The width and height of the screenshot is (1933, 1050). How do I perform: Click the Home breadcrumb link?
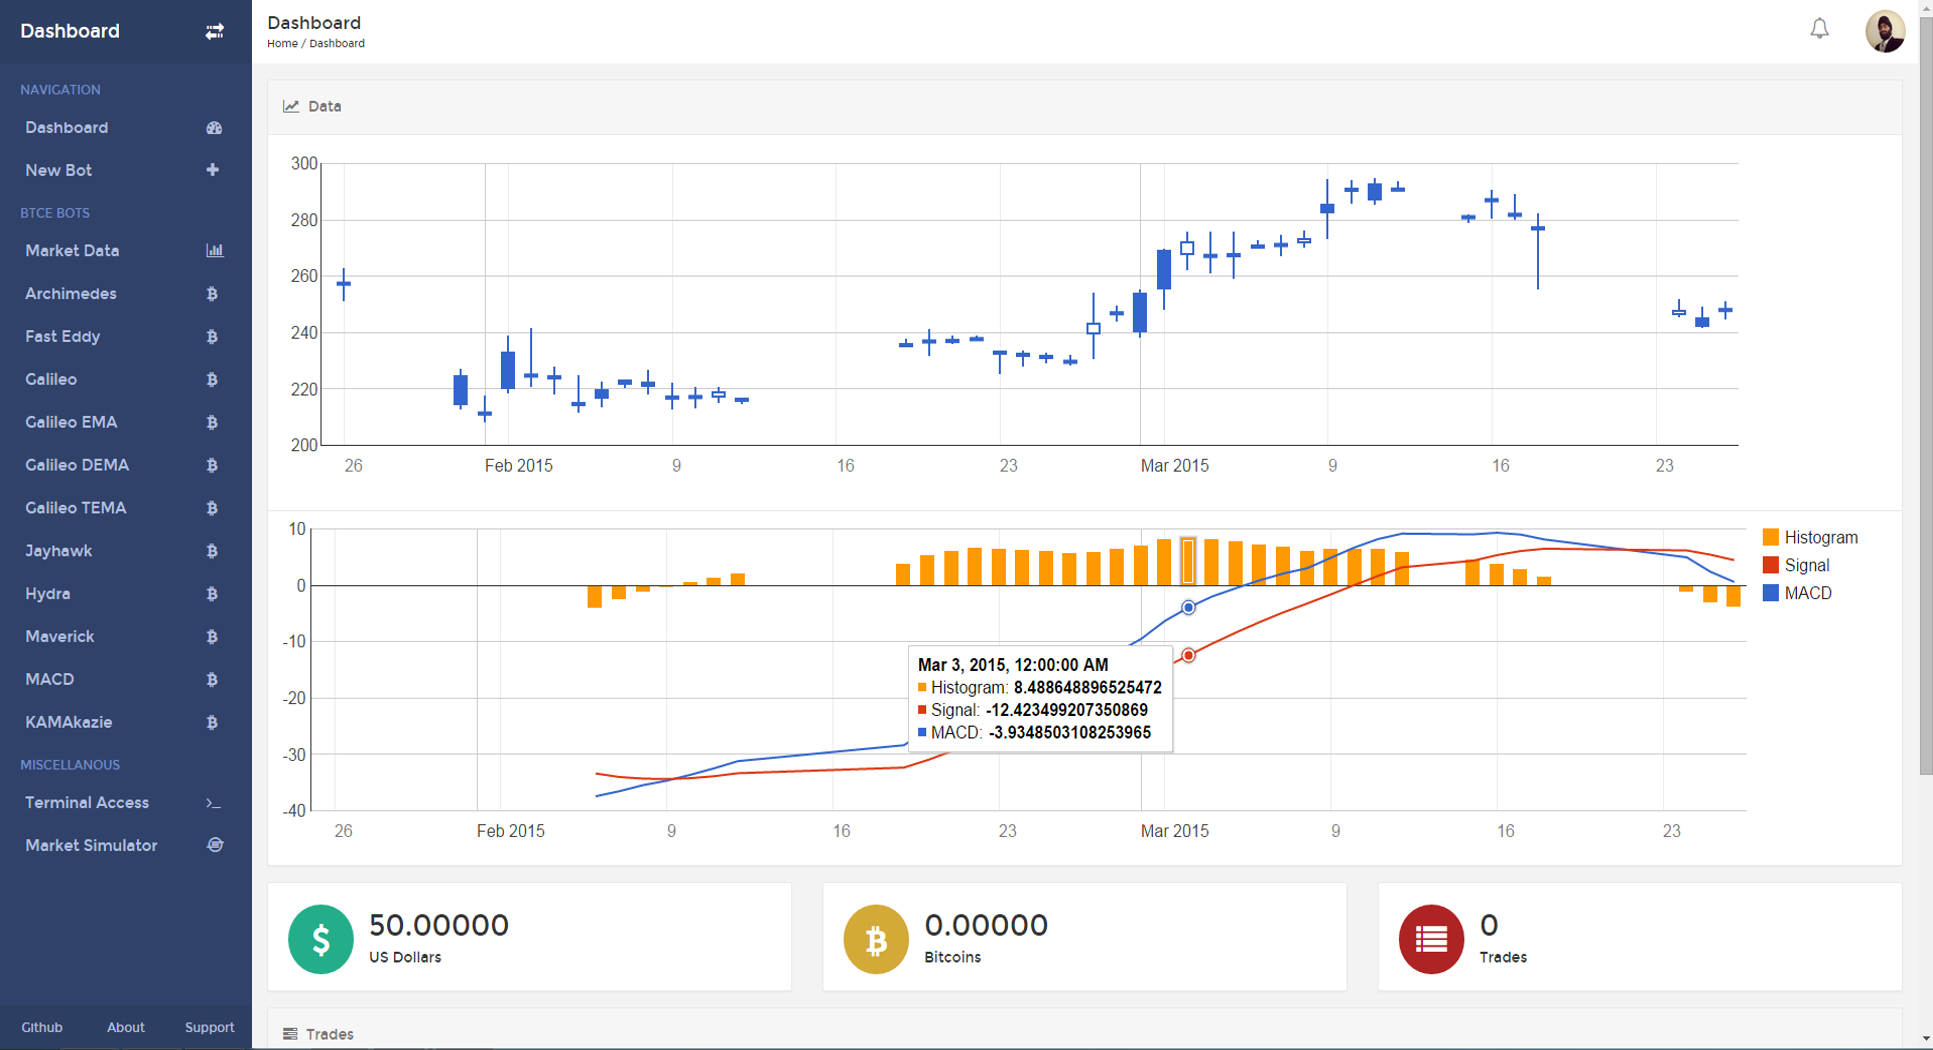[282, 44]
